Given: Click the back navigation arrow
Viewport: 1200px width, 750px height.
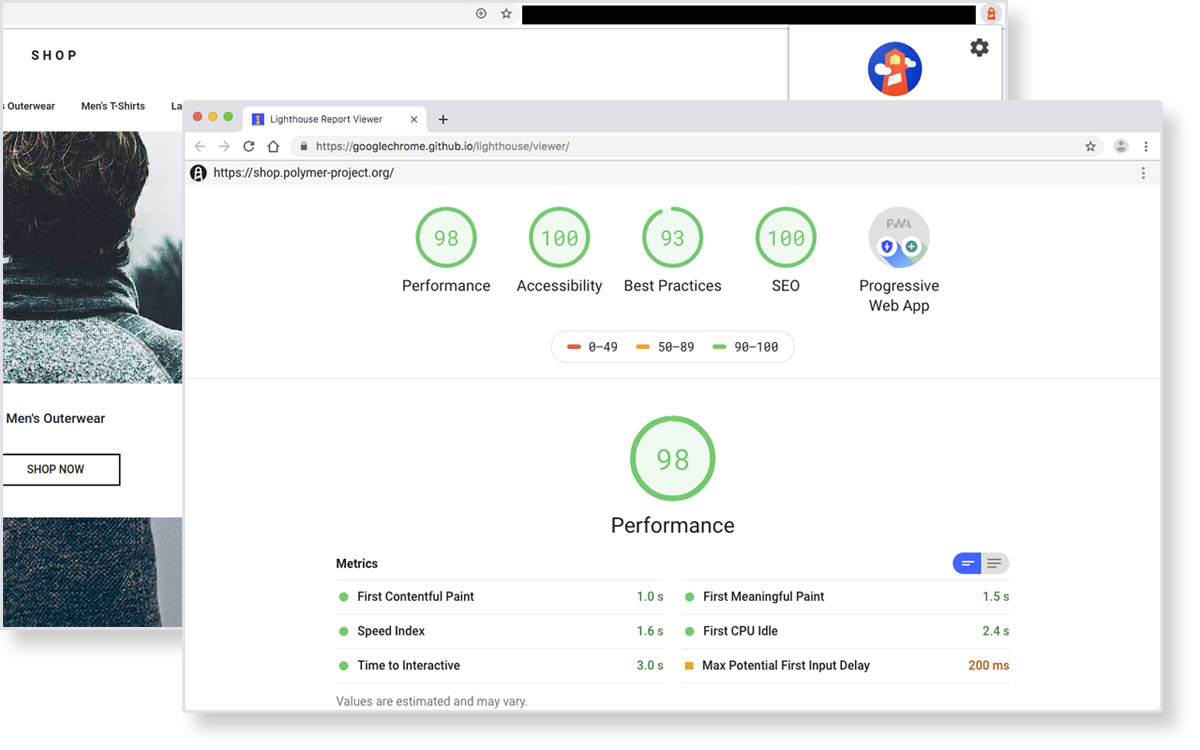Looking at the screenshot, I should [200, 146].
